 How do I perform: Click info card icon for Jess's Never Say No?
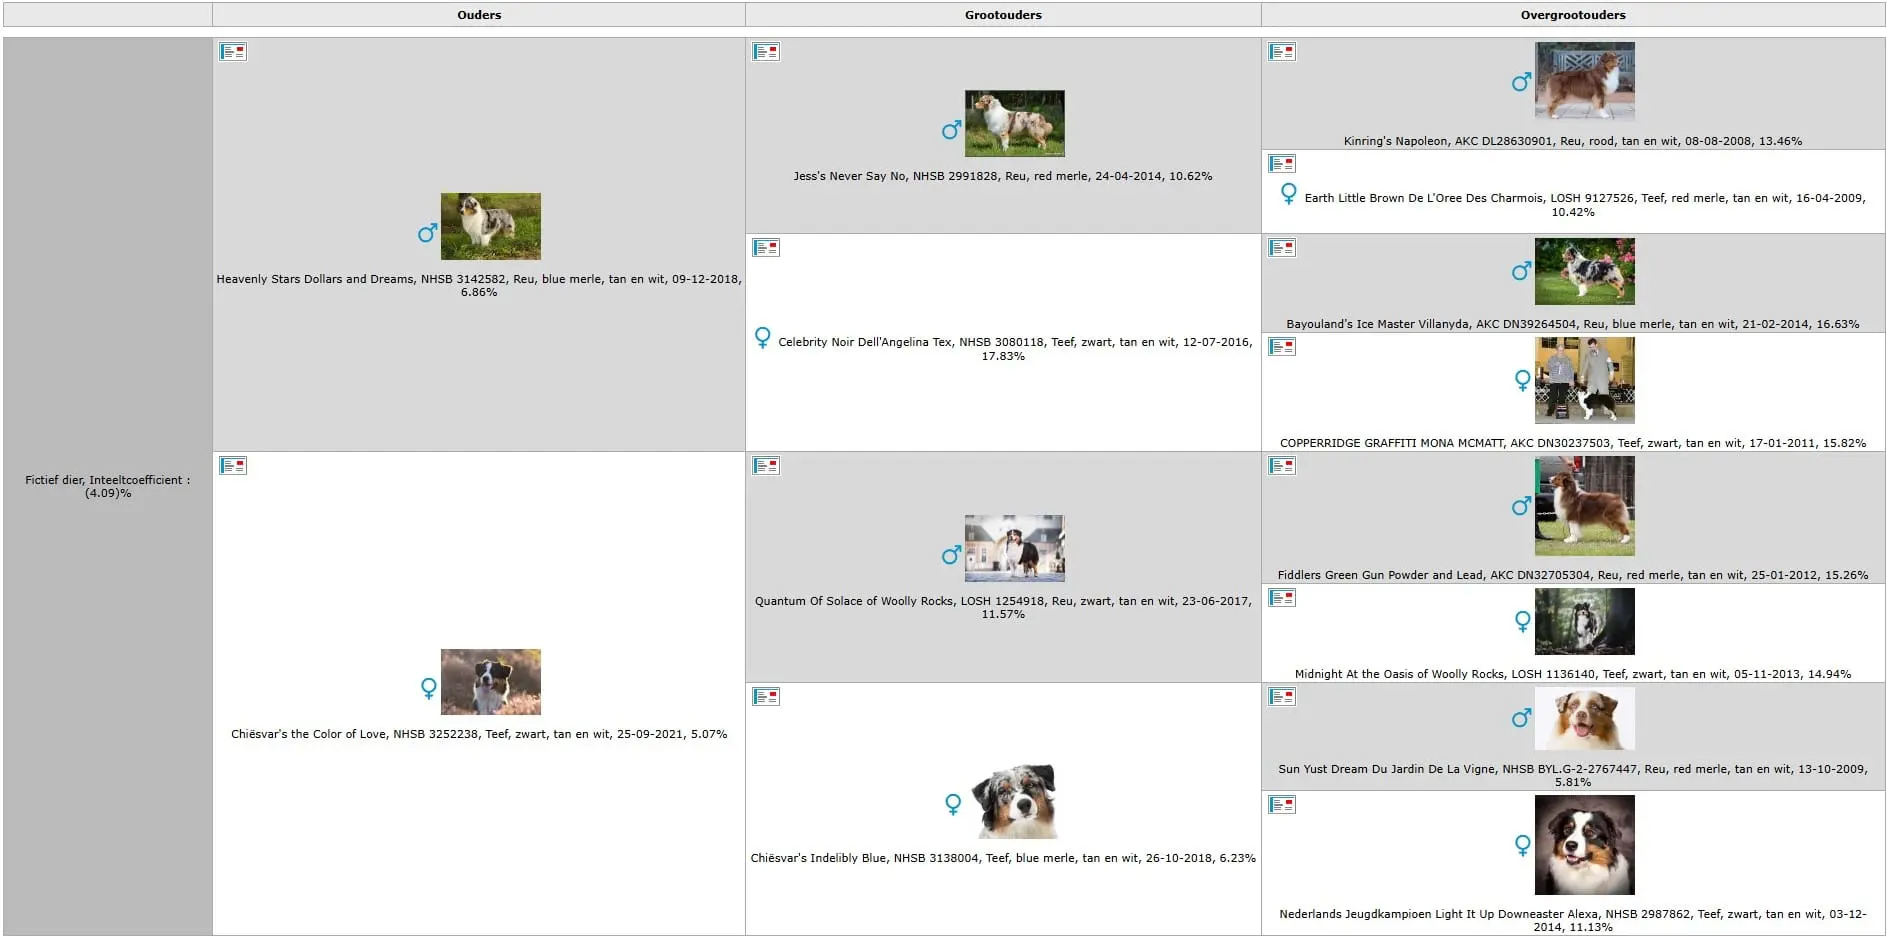tap(766, 52)
